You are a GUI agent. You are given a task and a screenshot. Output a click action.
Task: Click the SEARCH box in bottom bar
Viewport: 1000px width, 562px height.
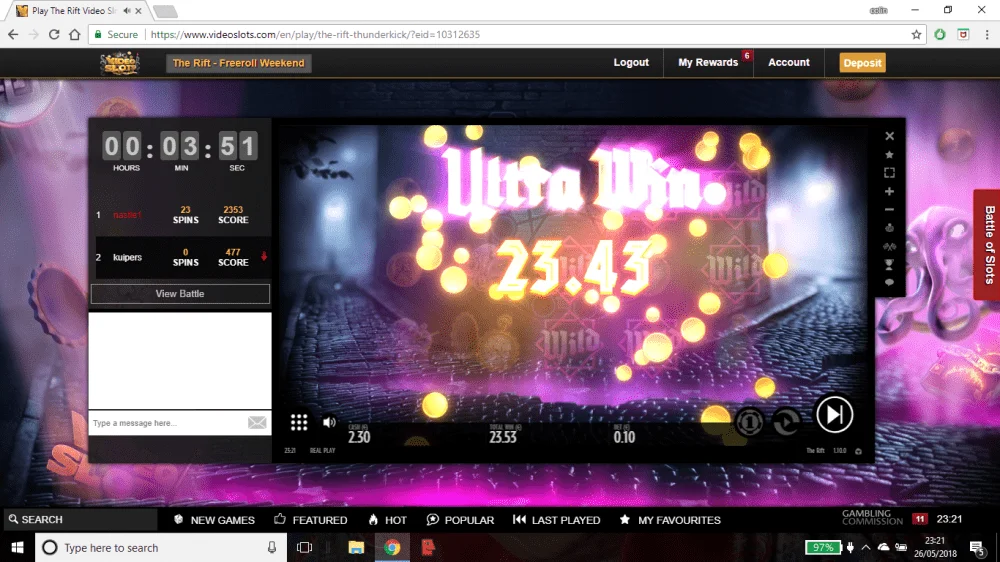point(80,519)
